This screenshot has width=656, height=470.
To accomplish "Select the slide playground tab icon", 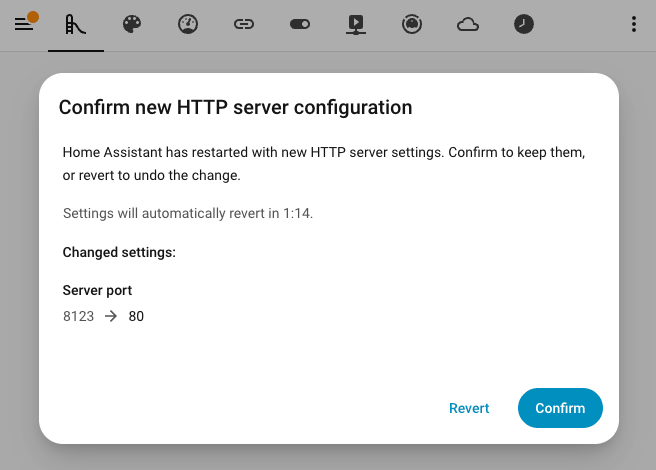I will [x=76, y=24].
